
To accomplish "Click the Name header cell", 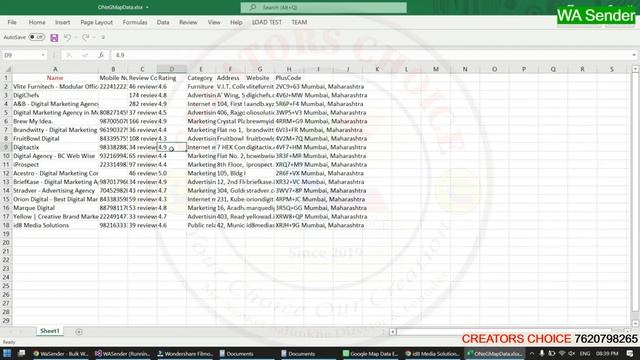I will coord(55,78).
